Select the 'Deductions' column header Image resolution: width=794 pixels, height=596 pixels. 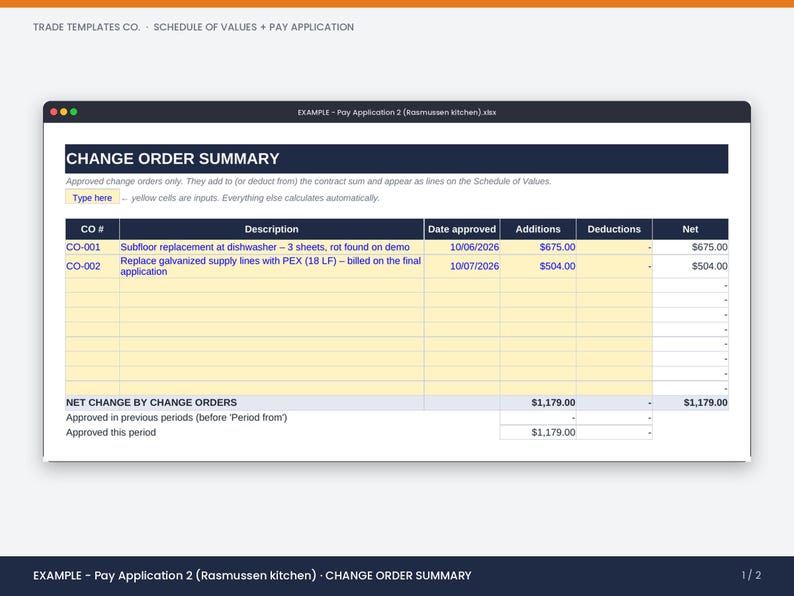click(614, 229)
